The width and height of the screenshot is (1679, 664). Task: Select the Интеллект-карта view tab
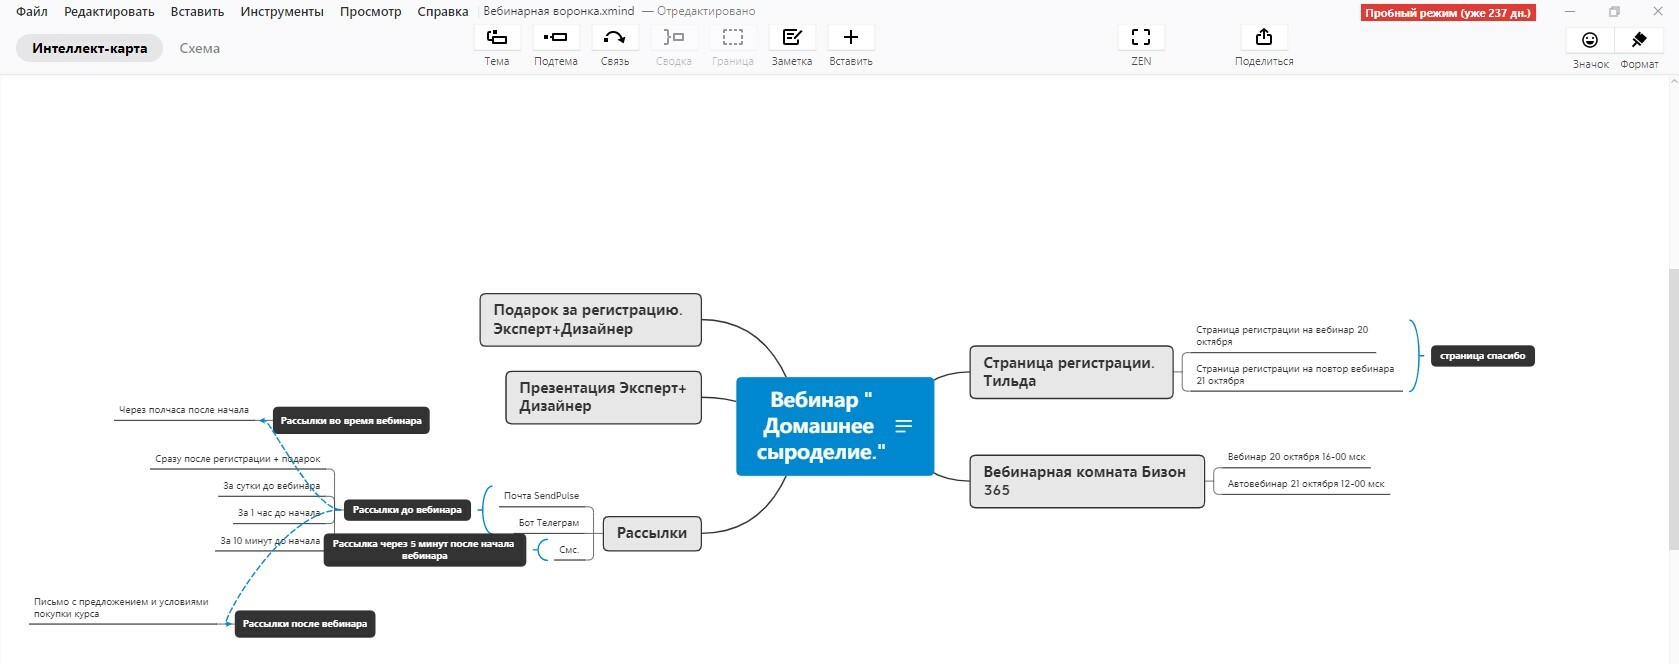pos(89,48)
